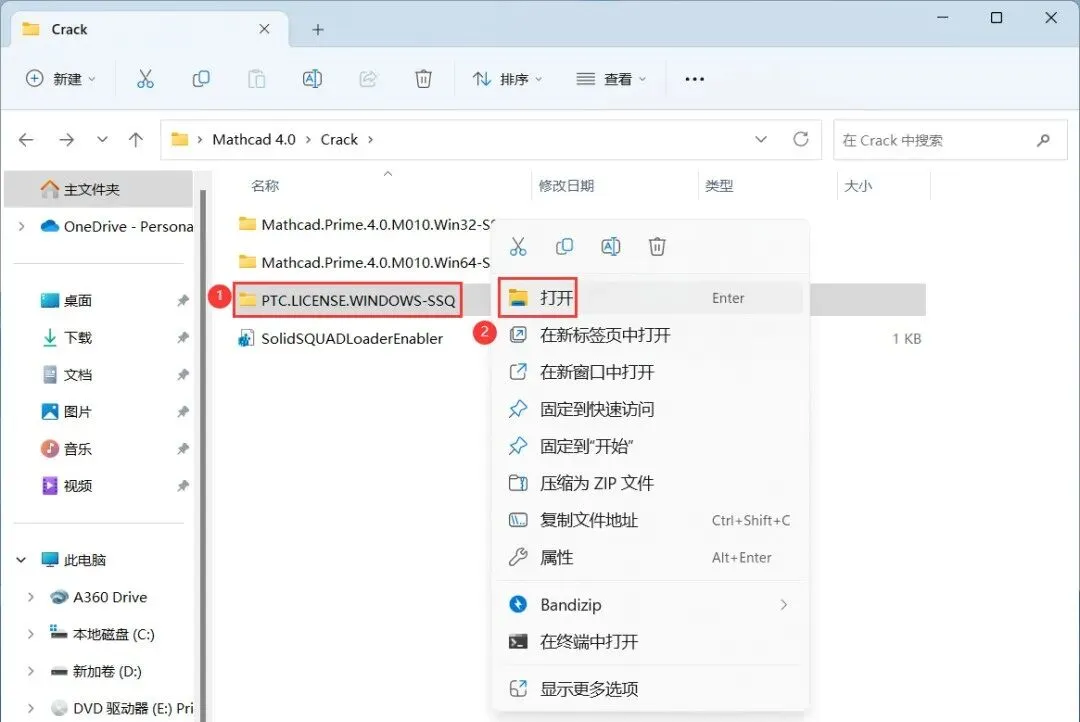Image resolution: width=1080 pixels, height=722 pixels.
Task: Click the Rename icon in the toolbar
Action: point(312,79)
